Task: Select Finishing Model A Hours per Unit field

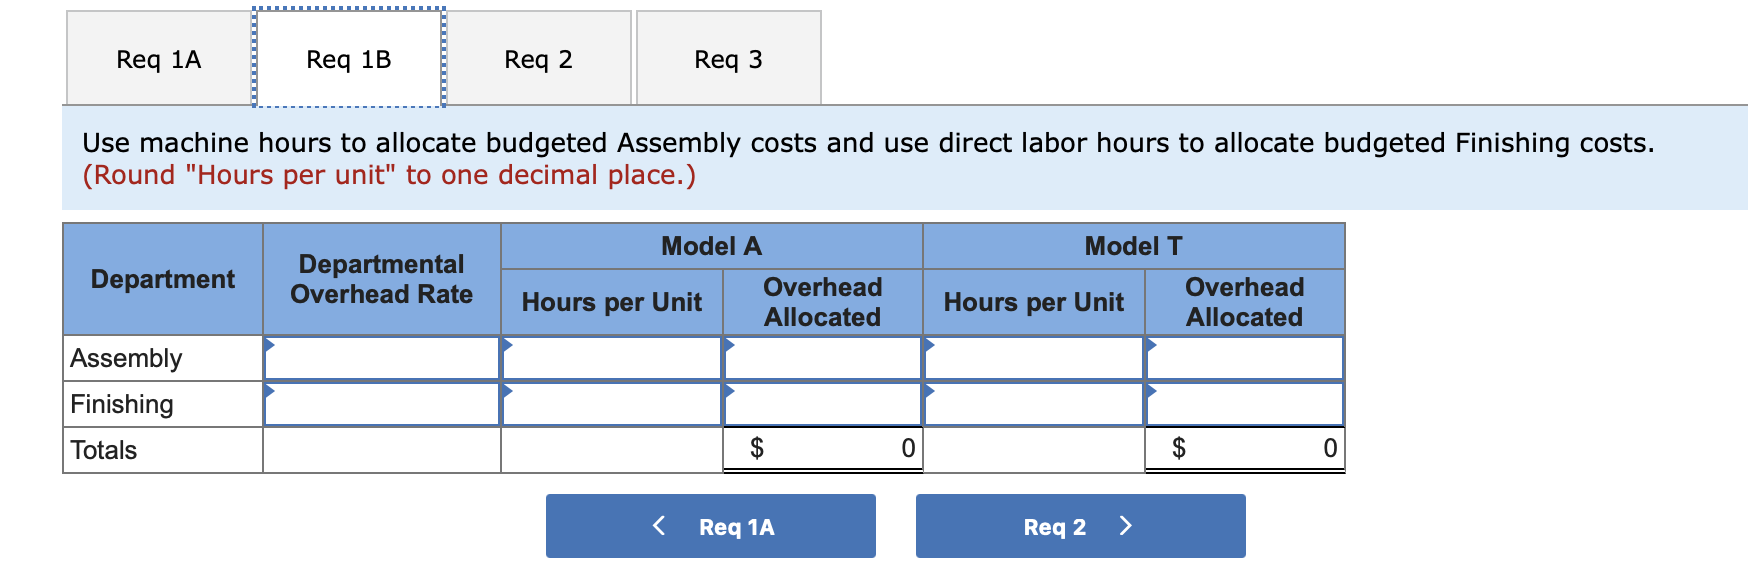Action: tap(612, 404)
